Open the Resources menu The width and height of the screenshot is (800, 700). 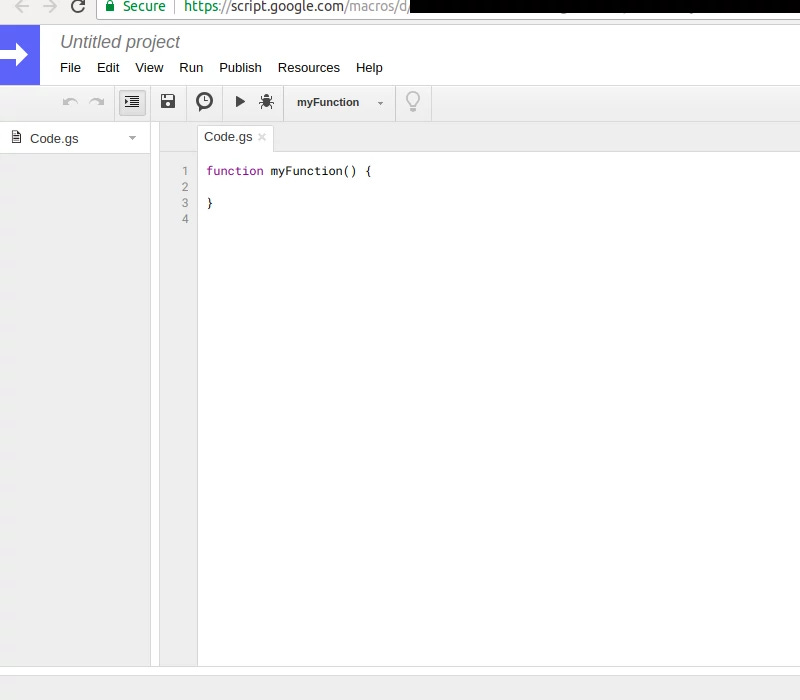(308, 68)
